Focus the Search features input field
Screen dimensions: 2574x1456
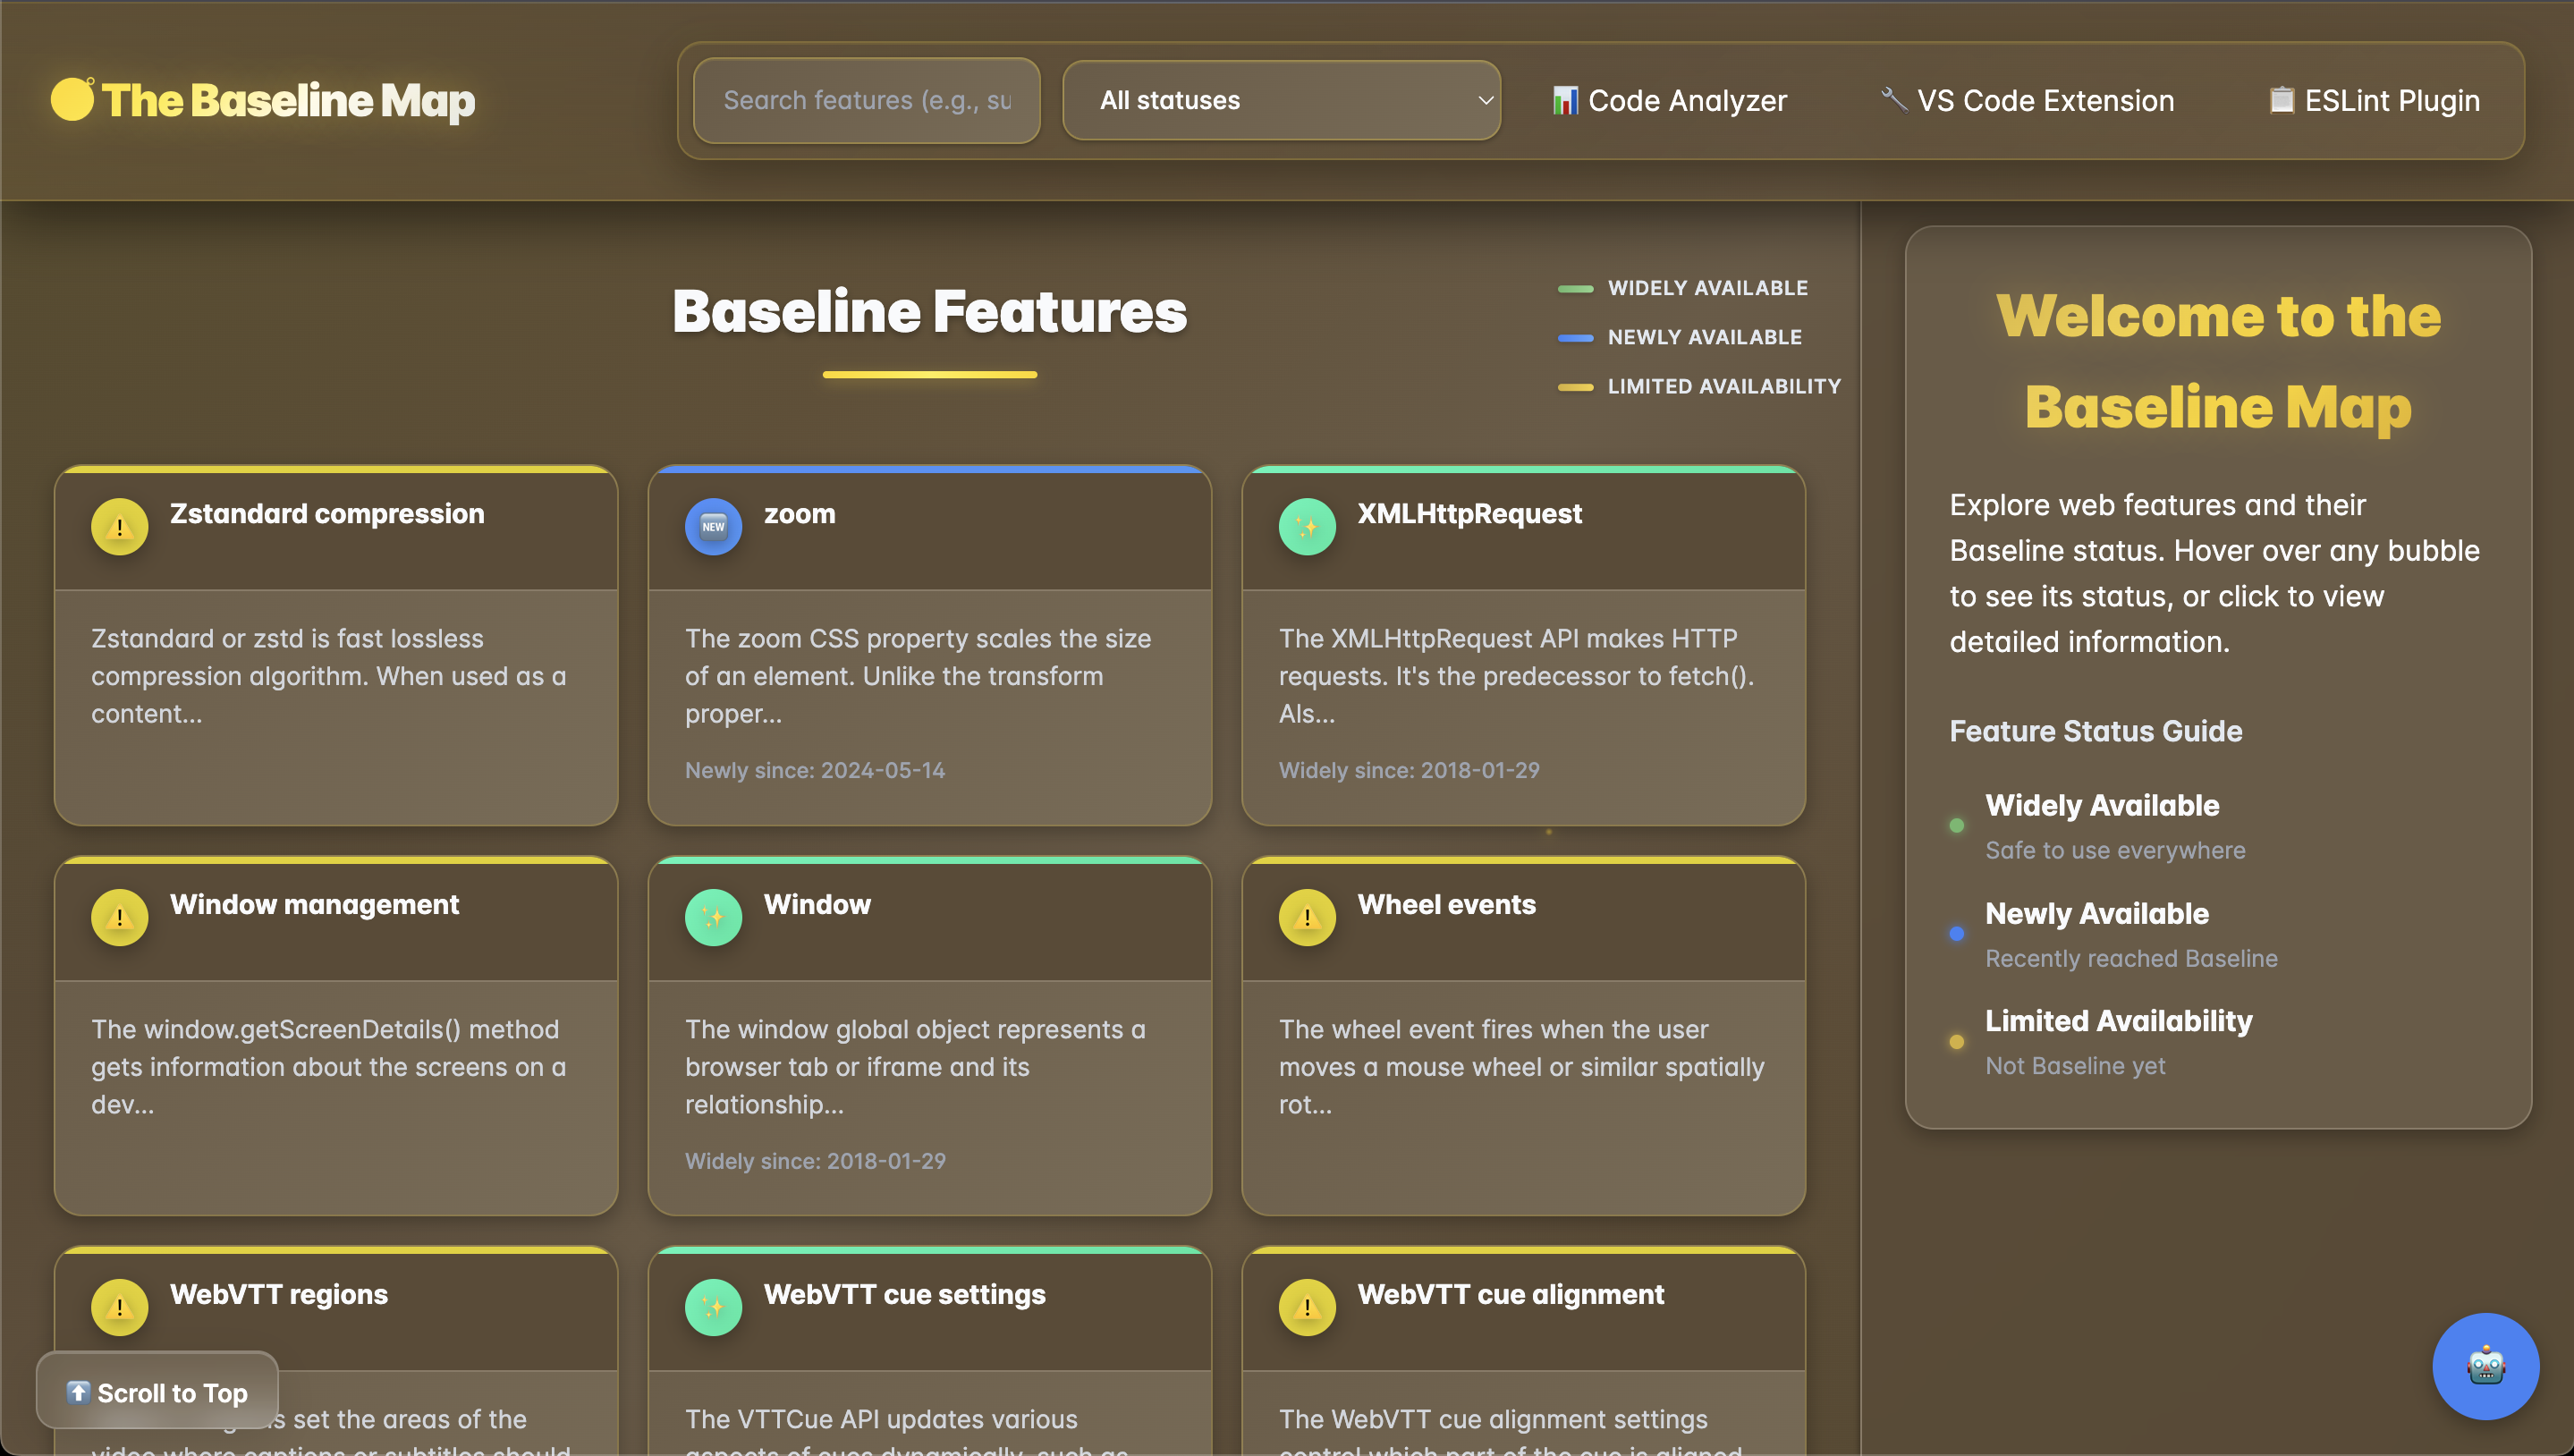(x=866, y=100)
